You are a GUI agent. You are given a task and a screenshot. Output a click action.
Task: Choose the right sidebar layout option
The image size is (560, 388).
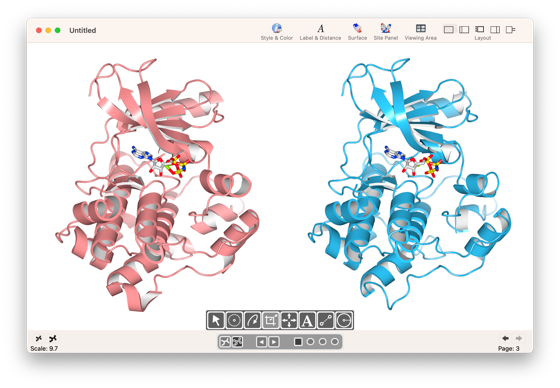coord(495,29)
